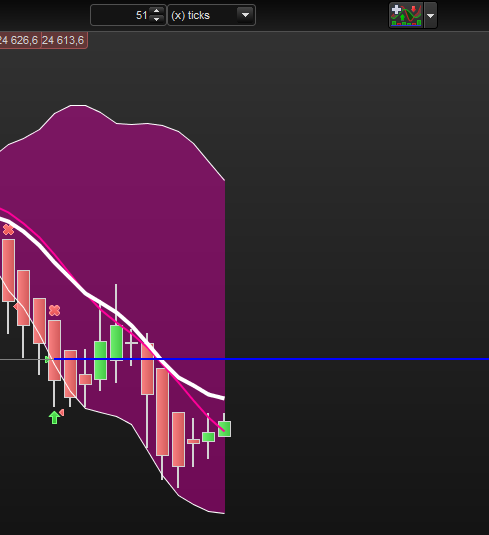Select the 24 626,6 price label
Screen dimensions: 489x535
tap(20, 40)
